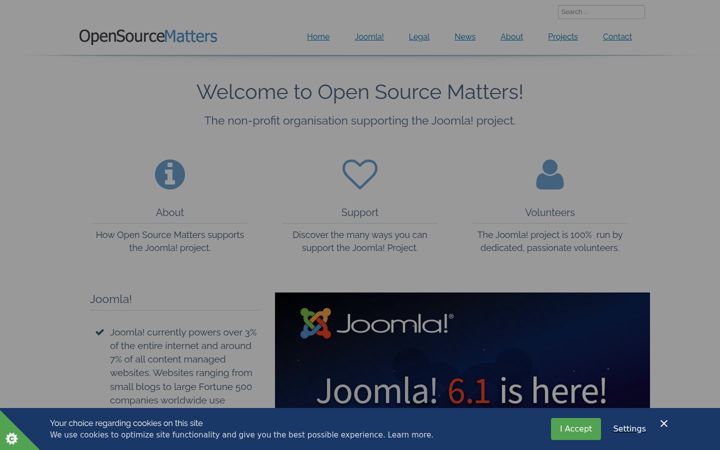
Task: Open the Joomla! menu item
Action: pyautogui.click(x=369, y=37)
